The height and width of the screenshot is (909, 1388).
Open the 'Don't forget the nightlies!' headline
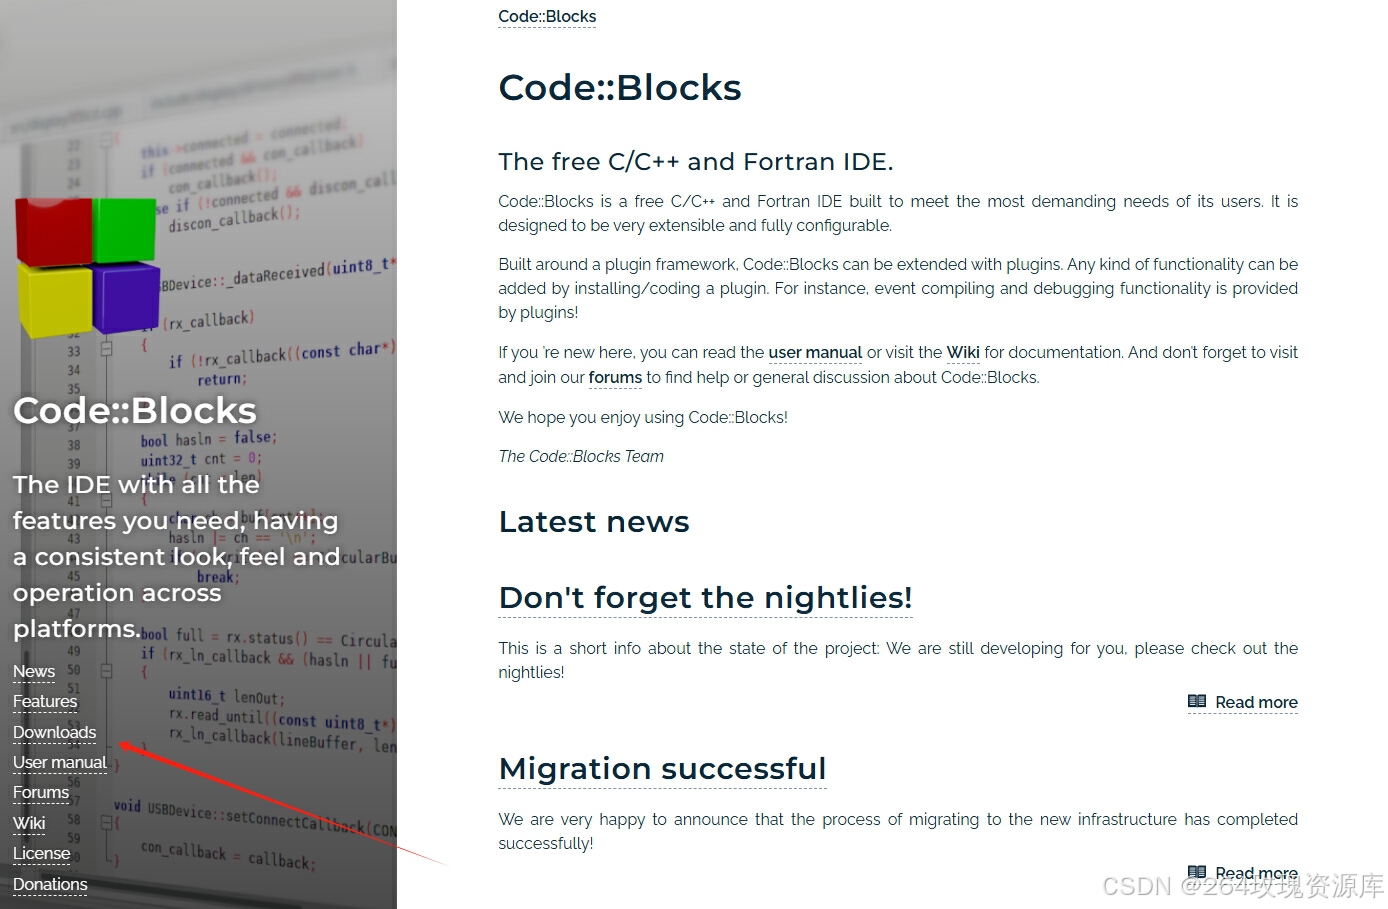[x=705, y=598]
